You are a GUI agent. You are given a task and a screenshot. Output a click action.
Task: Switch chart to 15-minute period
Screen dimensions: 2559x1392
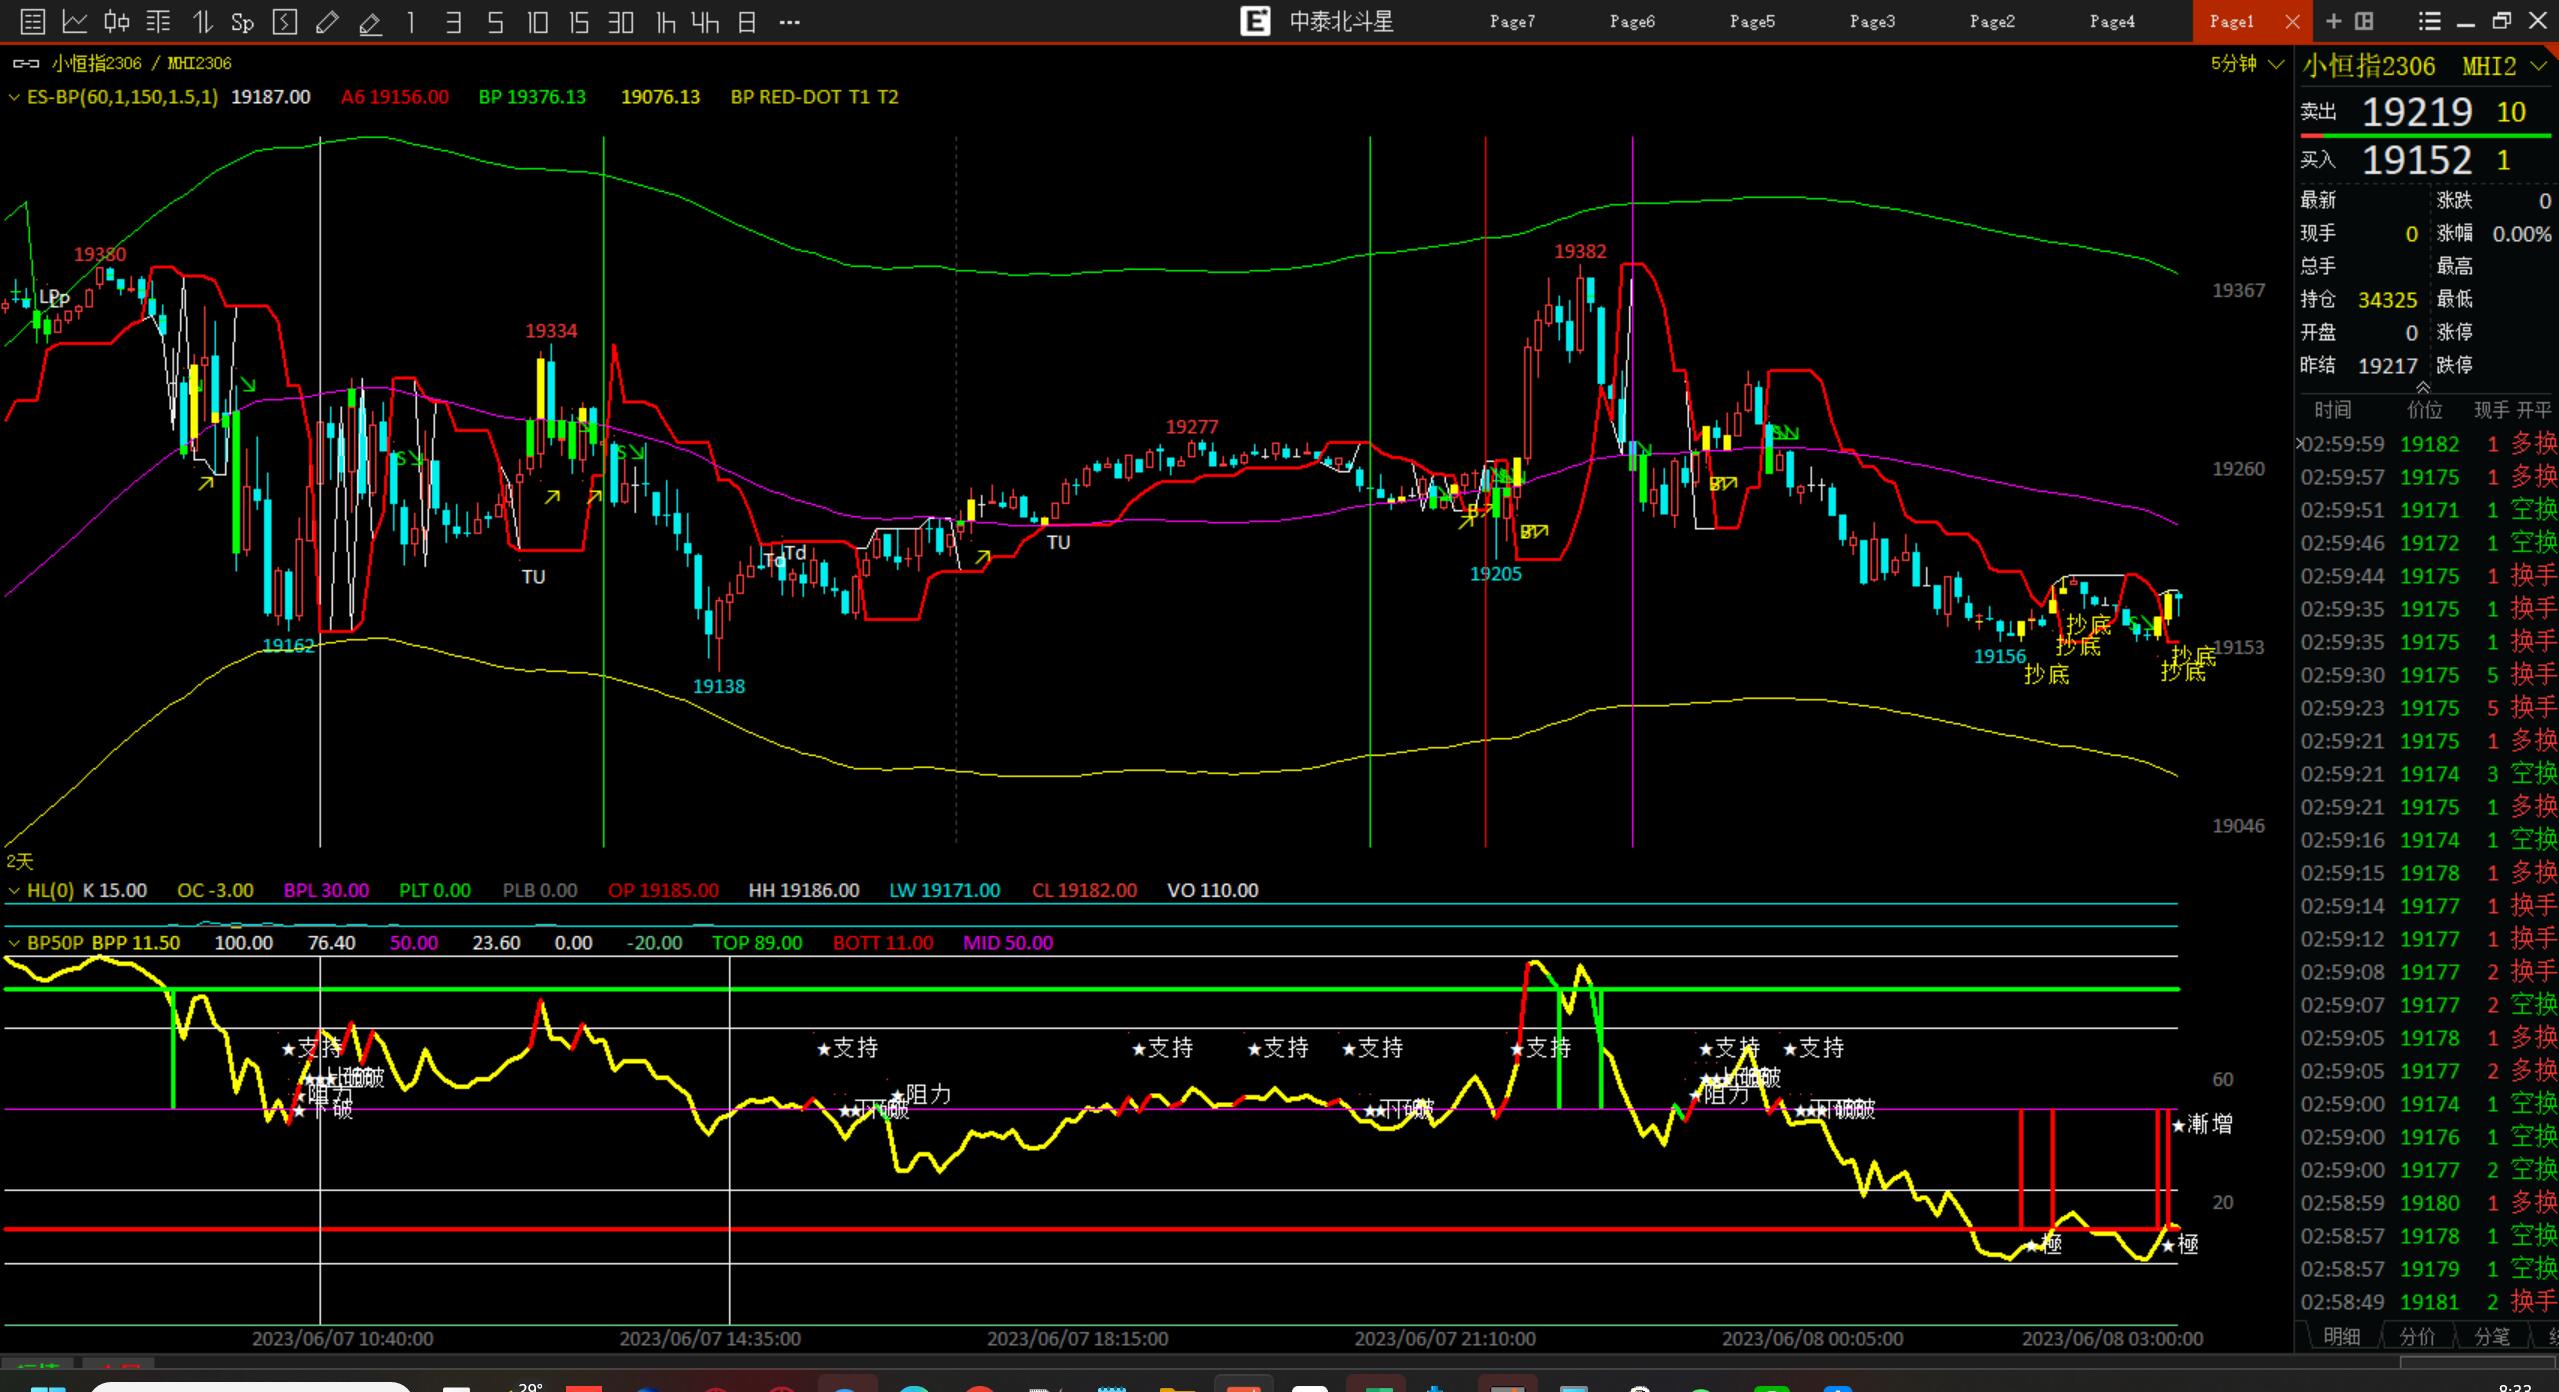pyautogui.click(x=579, y=21)
